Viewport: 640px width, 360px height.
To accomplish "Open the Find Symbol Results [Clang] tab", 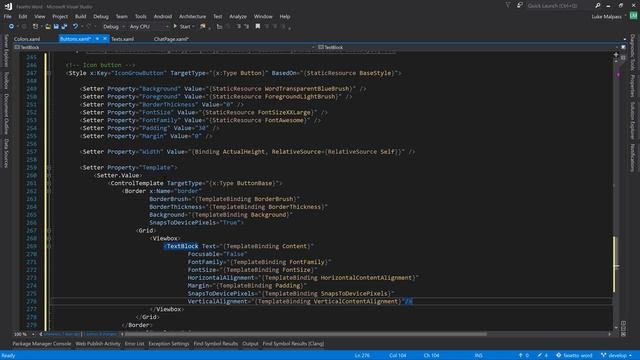I will pos(293,344).
